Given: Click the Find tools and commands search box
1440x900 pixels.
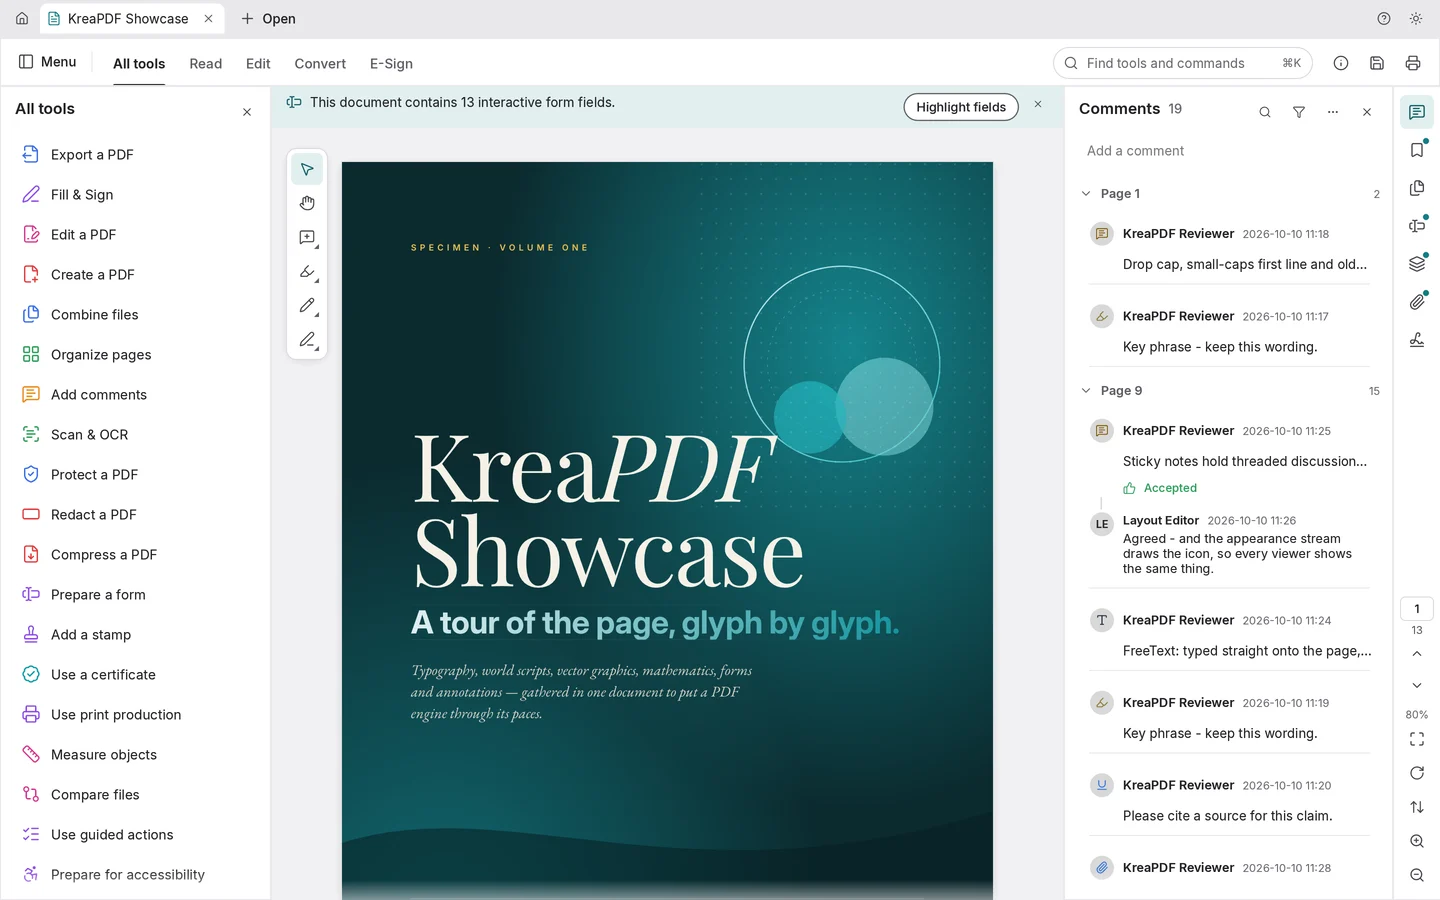Looking at the screenshot, I should coord(1183,63).
